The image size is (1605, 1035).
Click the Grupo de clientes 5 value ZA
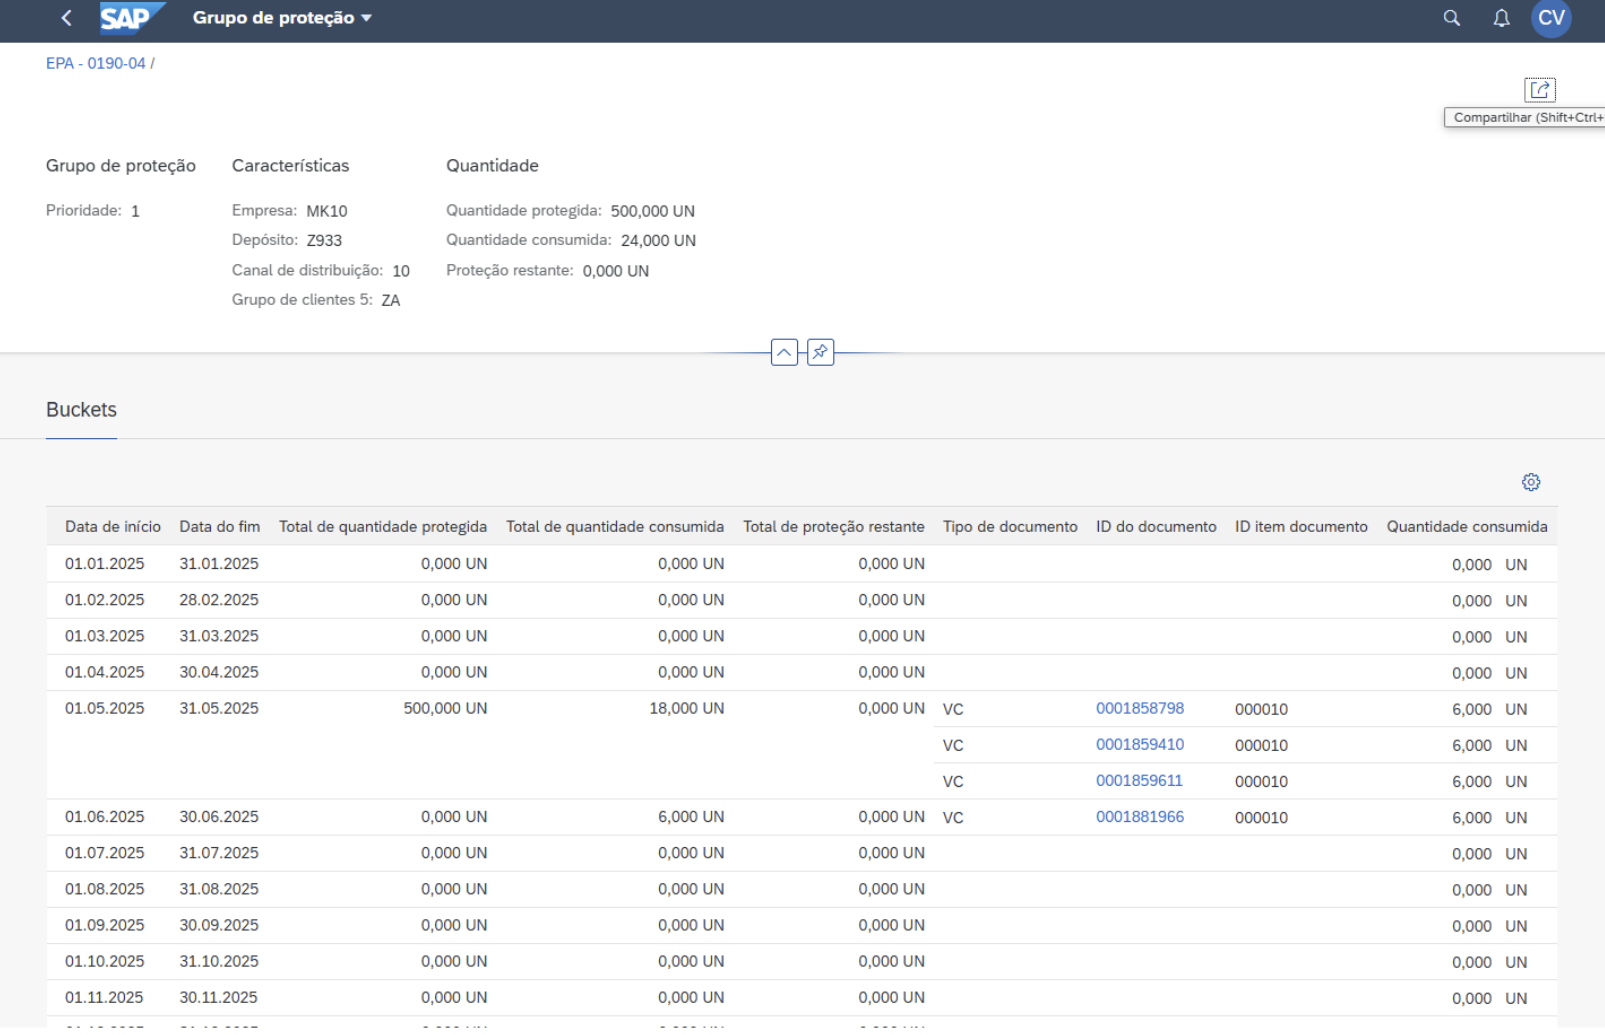(x=391, y=300)
